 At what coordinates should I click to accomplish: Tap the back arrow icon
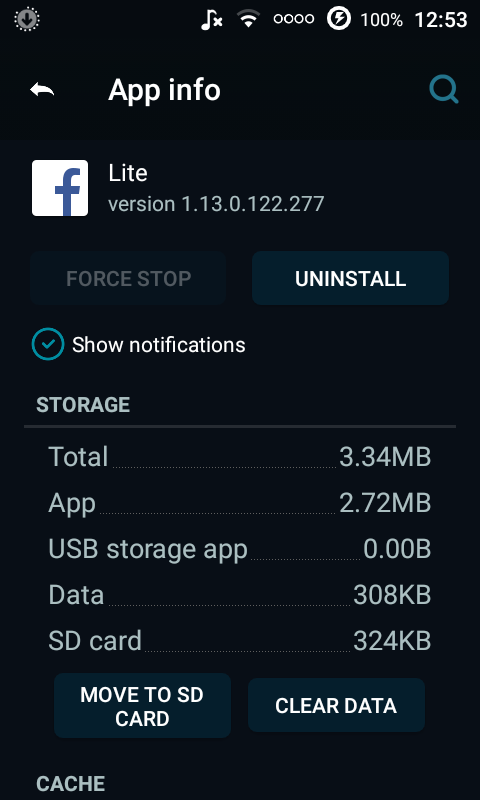tap(42, 90)
